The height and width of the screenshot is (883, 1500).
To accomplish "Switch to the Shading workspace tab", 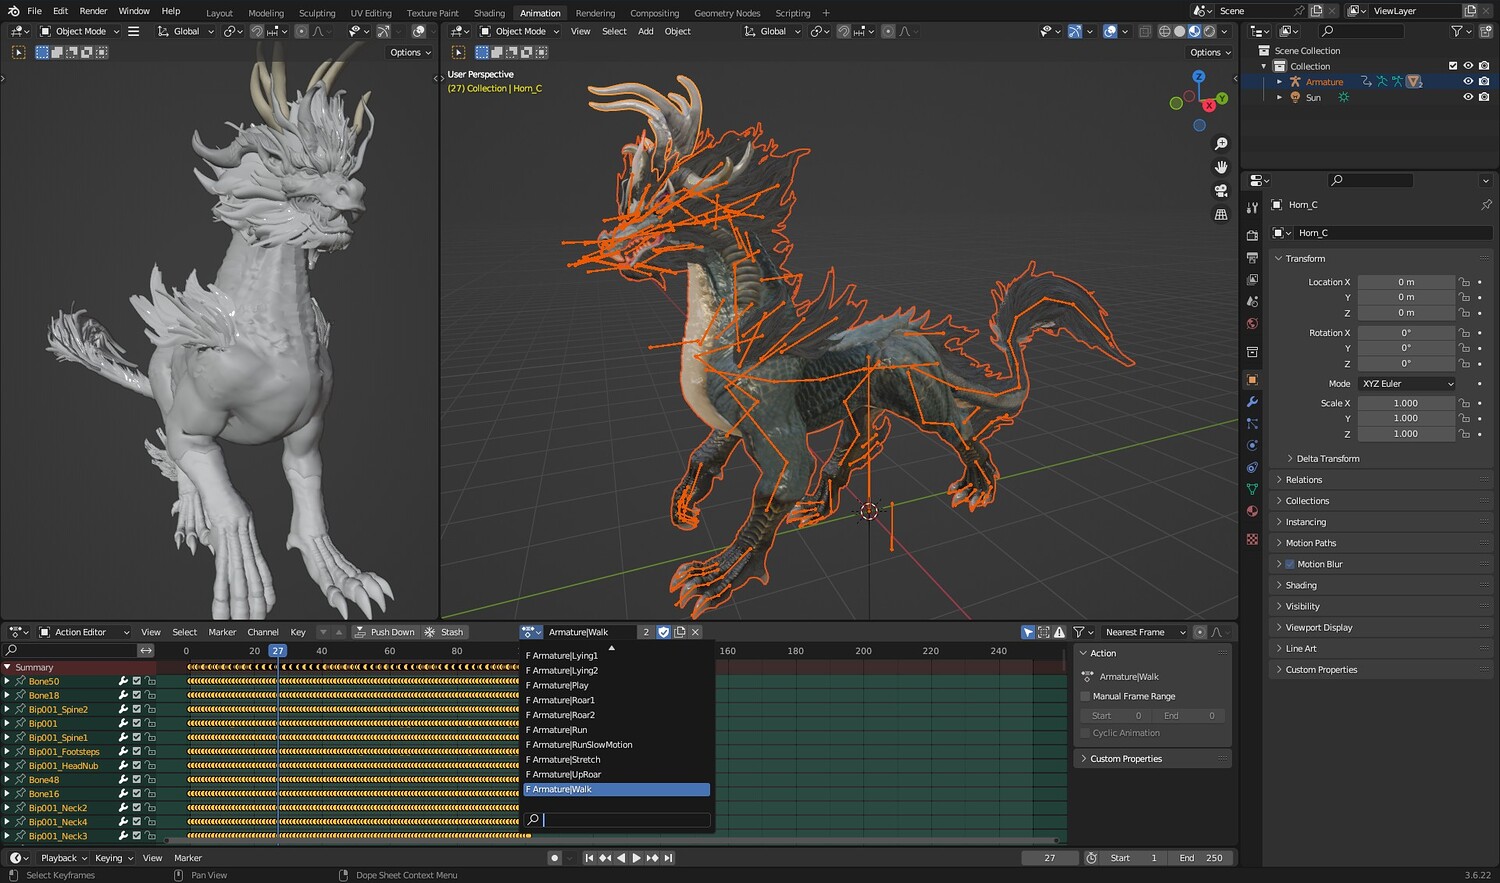I will click(x=489, y=13).
